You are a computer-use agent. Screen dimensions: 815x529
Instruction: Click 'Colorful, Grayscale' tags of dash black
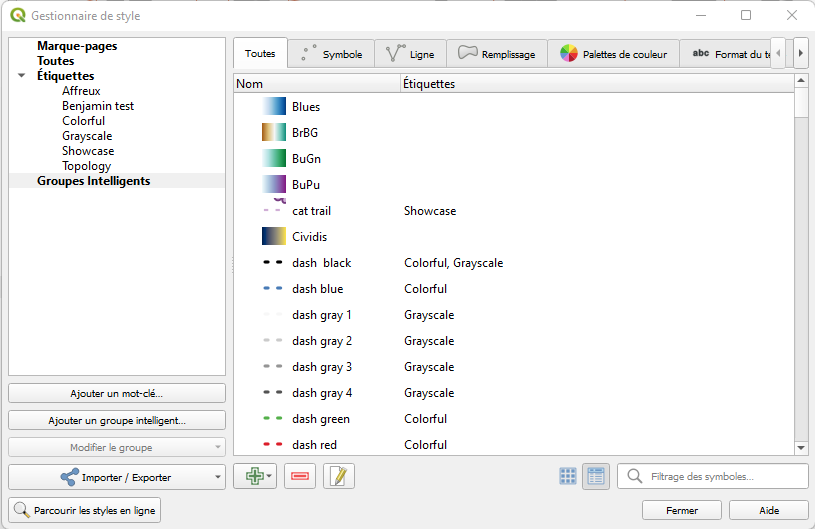point(453,262)
